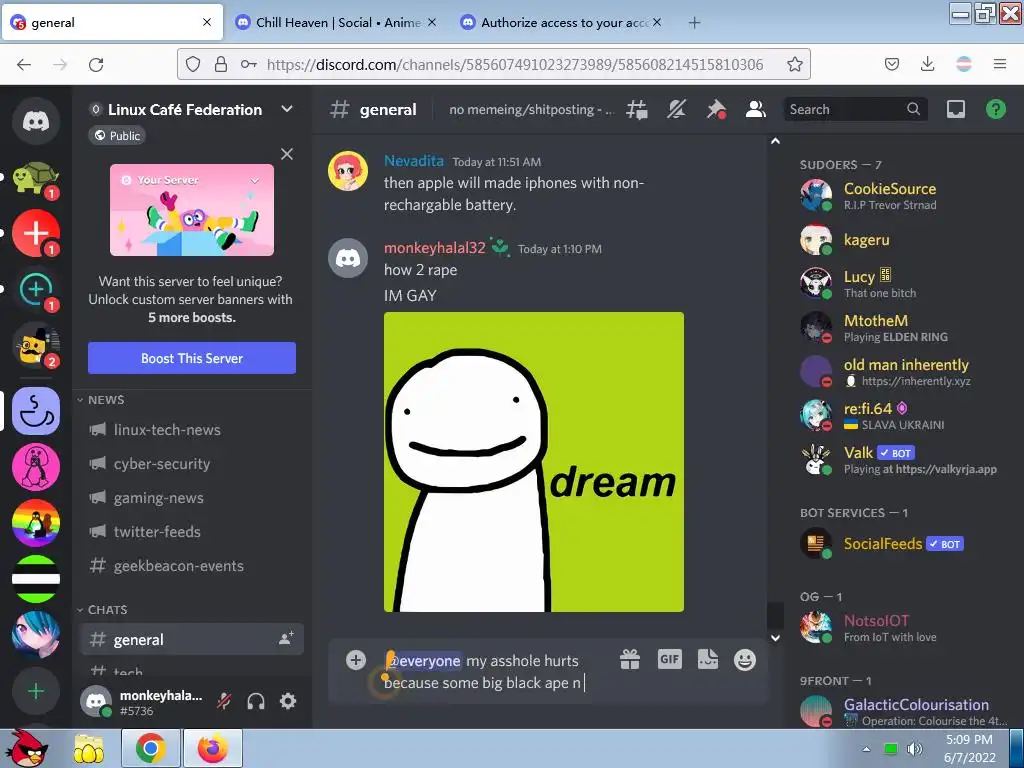Open the teal circled plus server icon
The image size is (1024, 768).
[36, 289]
